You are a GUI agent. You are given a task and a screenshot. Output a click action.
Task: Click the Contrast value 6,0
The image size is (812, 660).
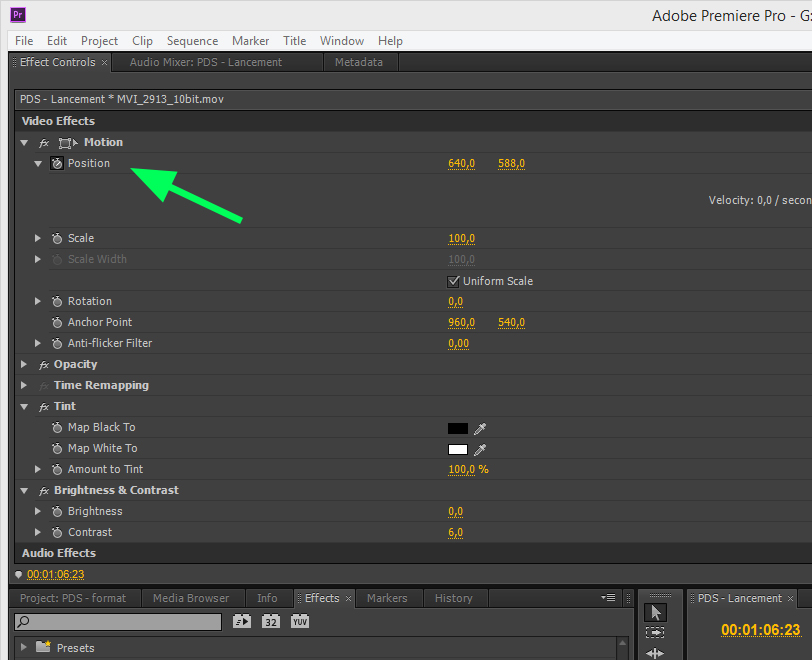(x=455, y=533)
